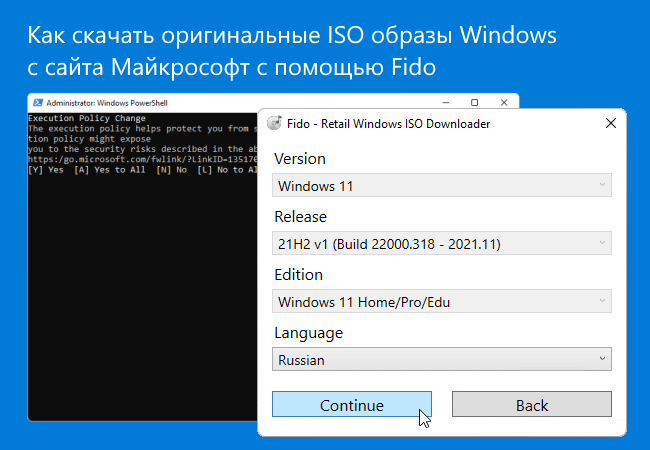This screenshot has width=650, height=450.
Task: Maximize the PowerShell window
Action: click(x=475, y=103)
